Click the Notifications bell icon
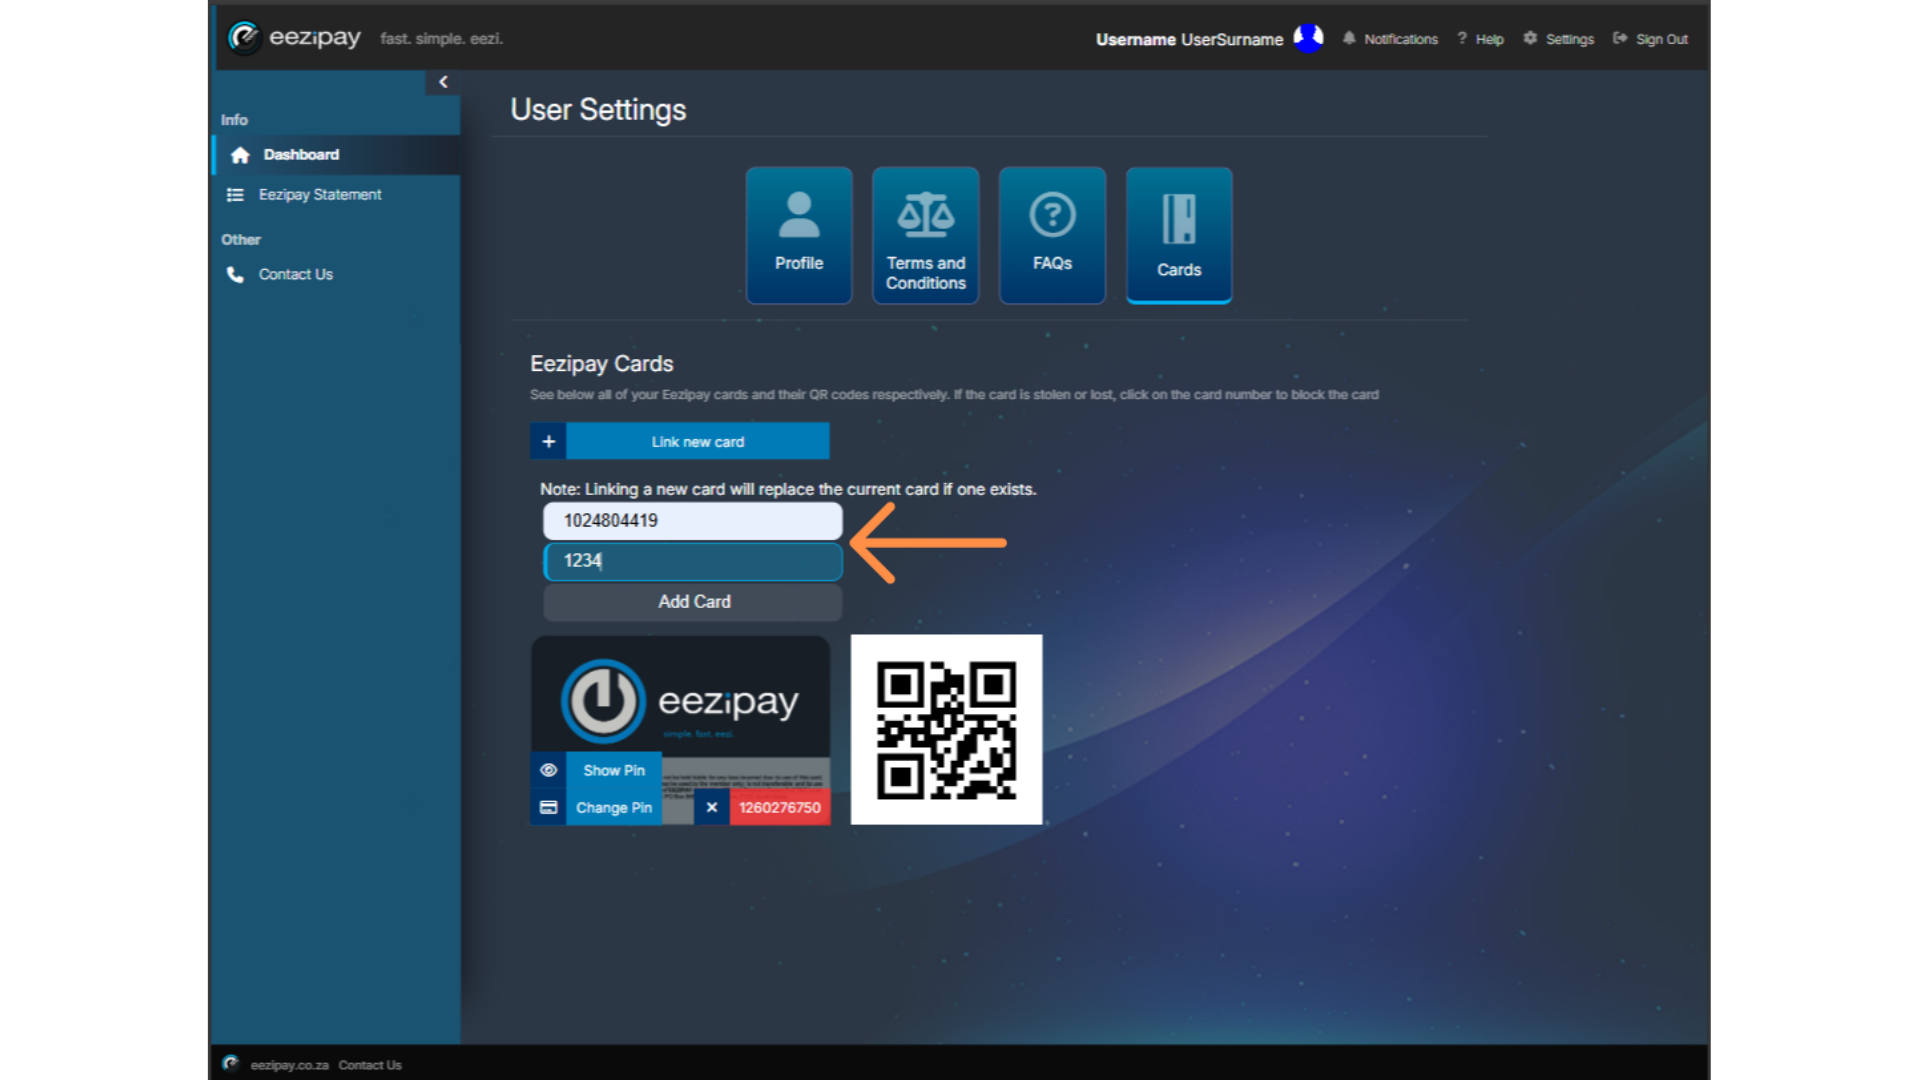1920x1080 pixels. click(x=1349, y=38)
